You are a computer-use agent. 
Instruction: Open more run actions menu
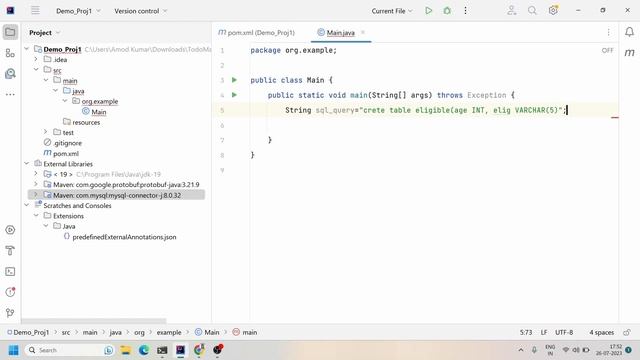click(465, 11)
